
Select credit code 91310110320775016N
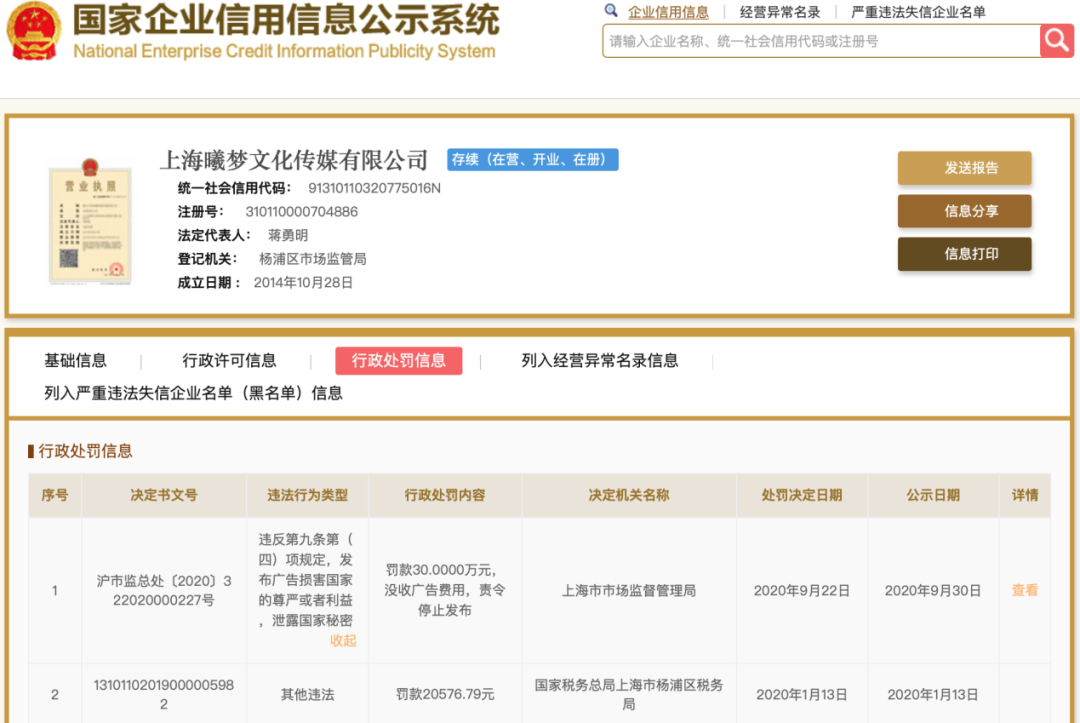[374, 188]
